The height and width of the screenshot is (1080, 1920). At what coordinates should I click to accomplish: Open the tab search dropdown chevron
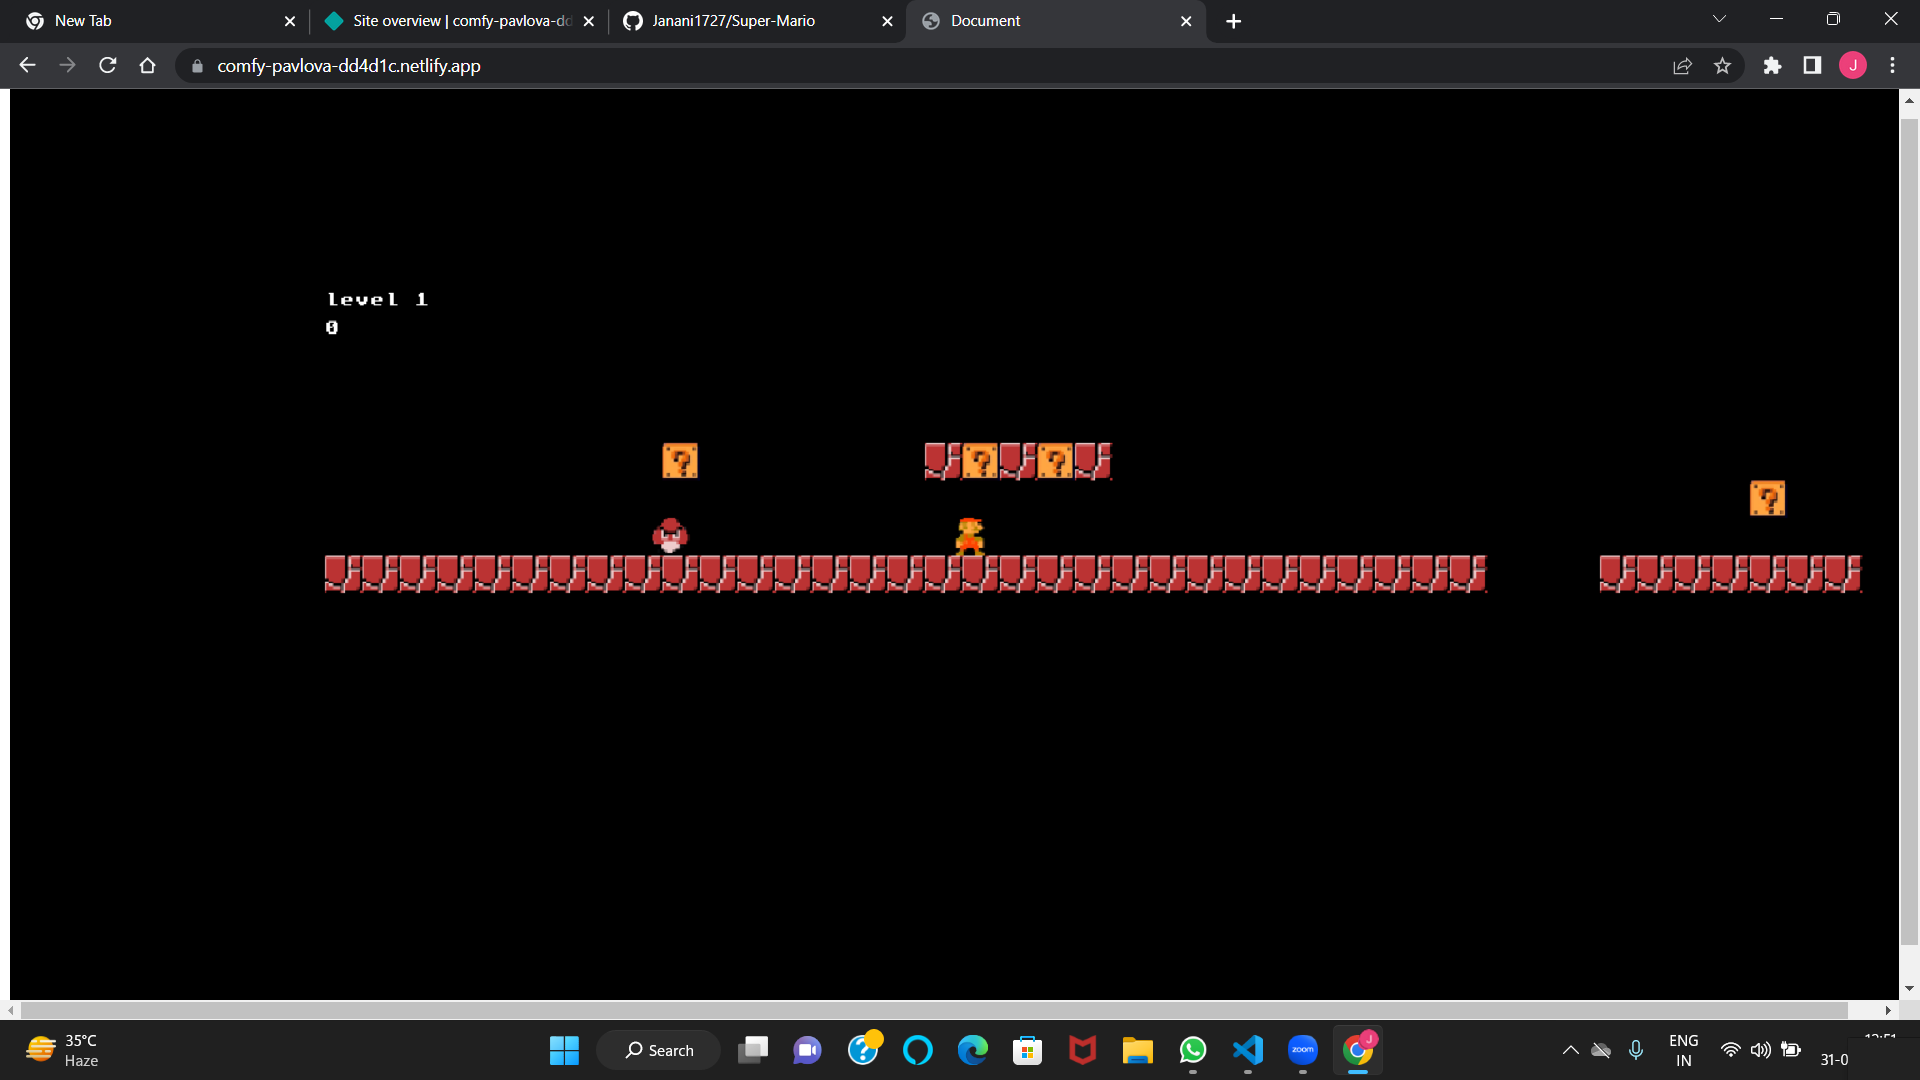1719,19
